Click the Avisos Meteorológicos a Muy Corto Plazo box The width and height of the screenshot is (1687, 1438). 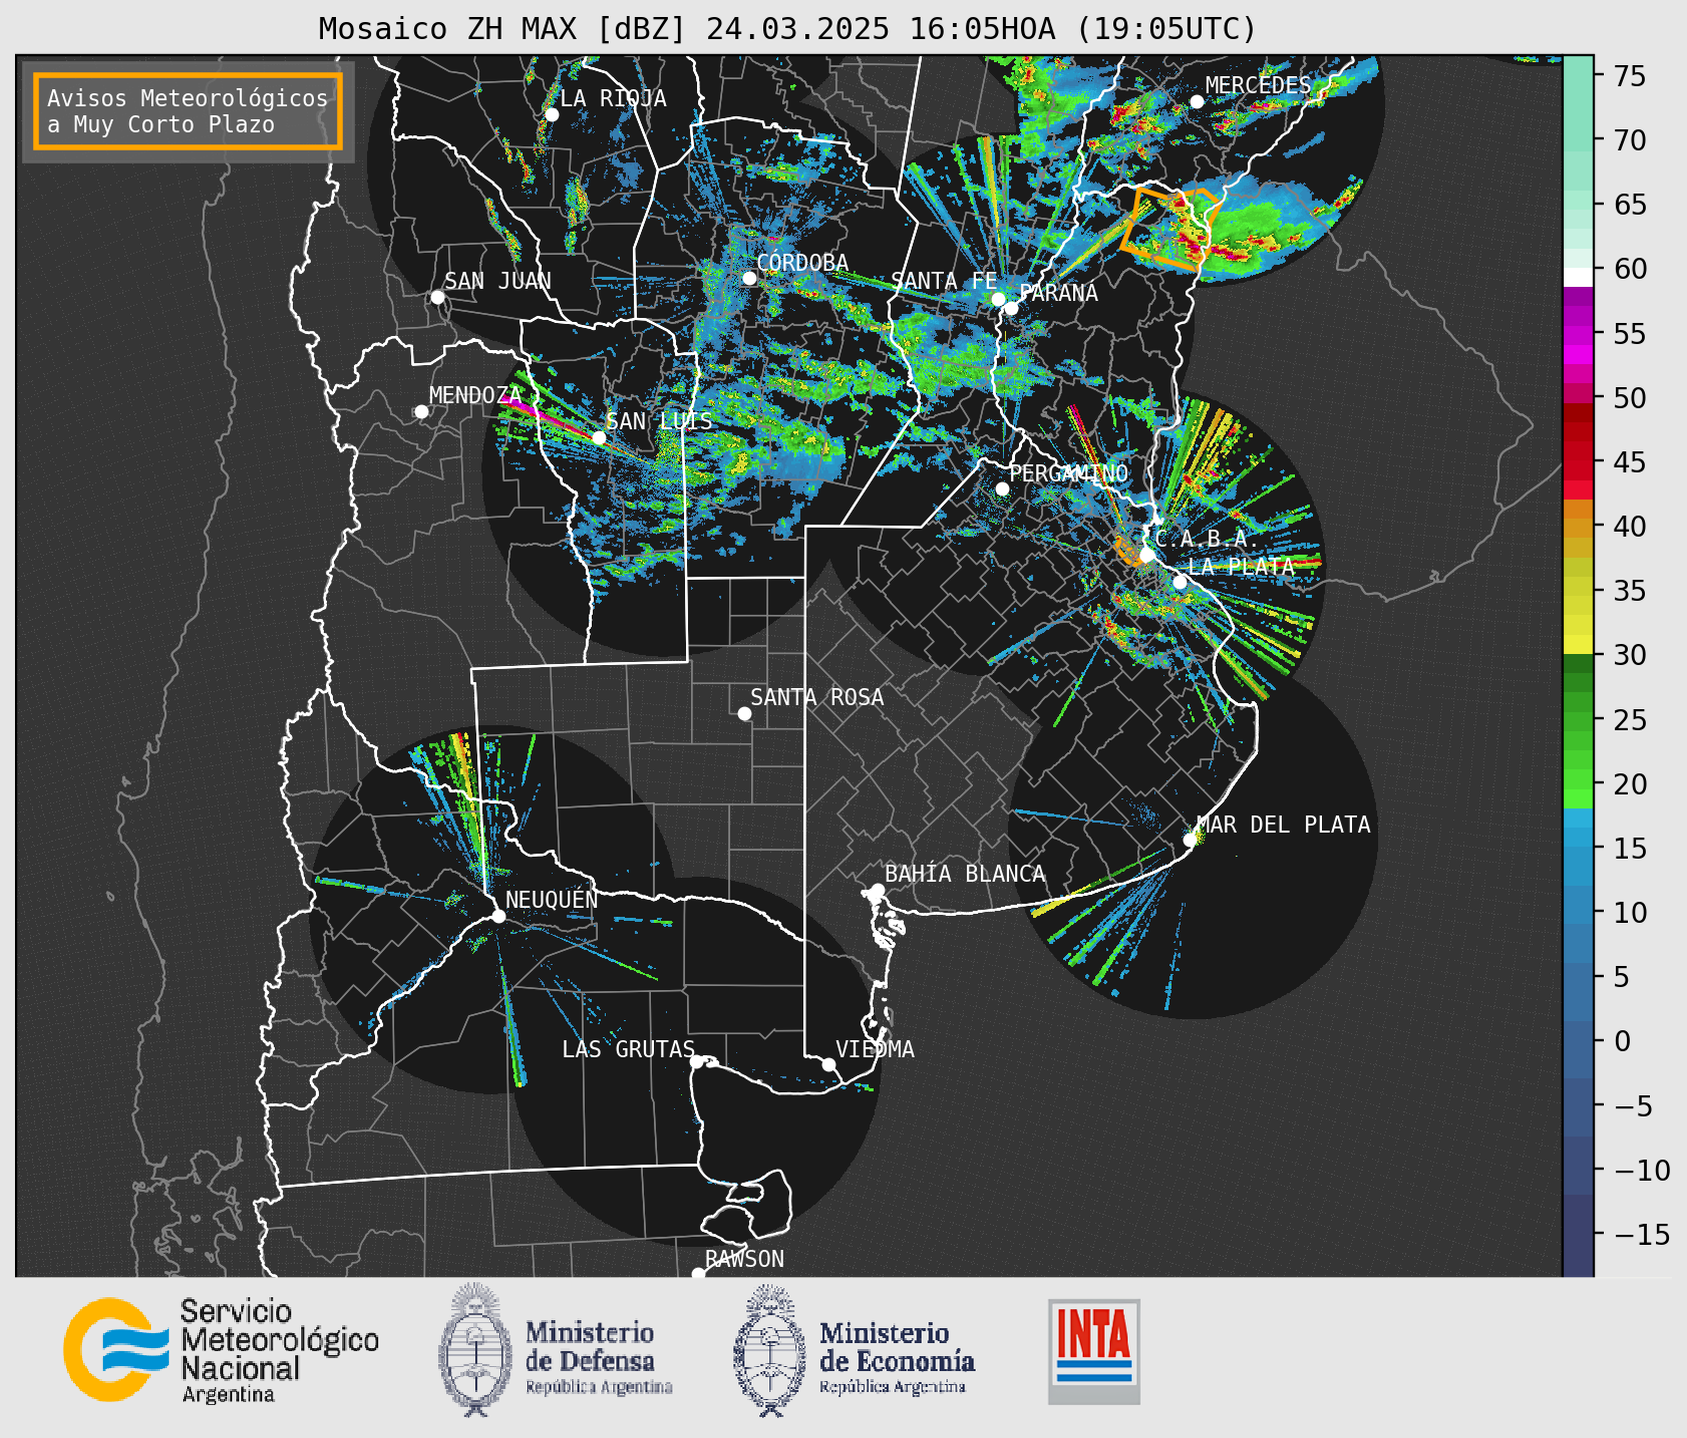188,111
